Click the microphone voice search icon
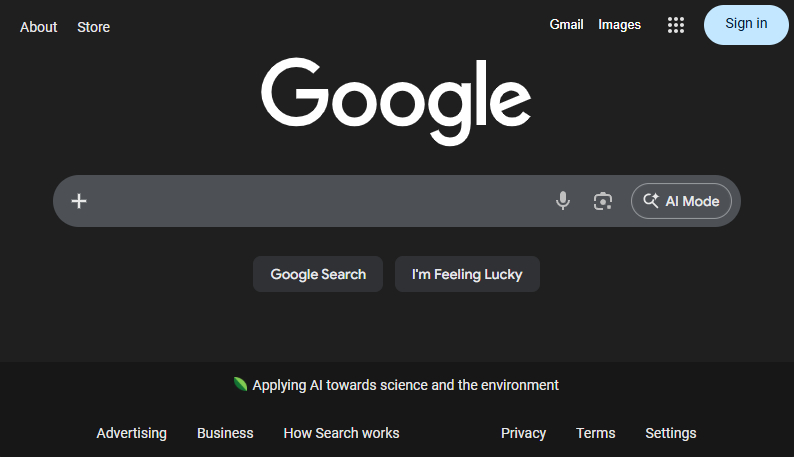Viewport: 794px width, 457px height. click(x=563, y=201)
